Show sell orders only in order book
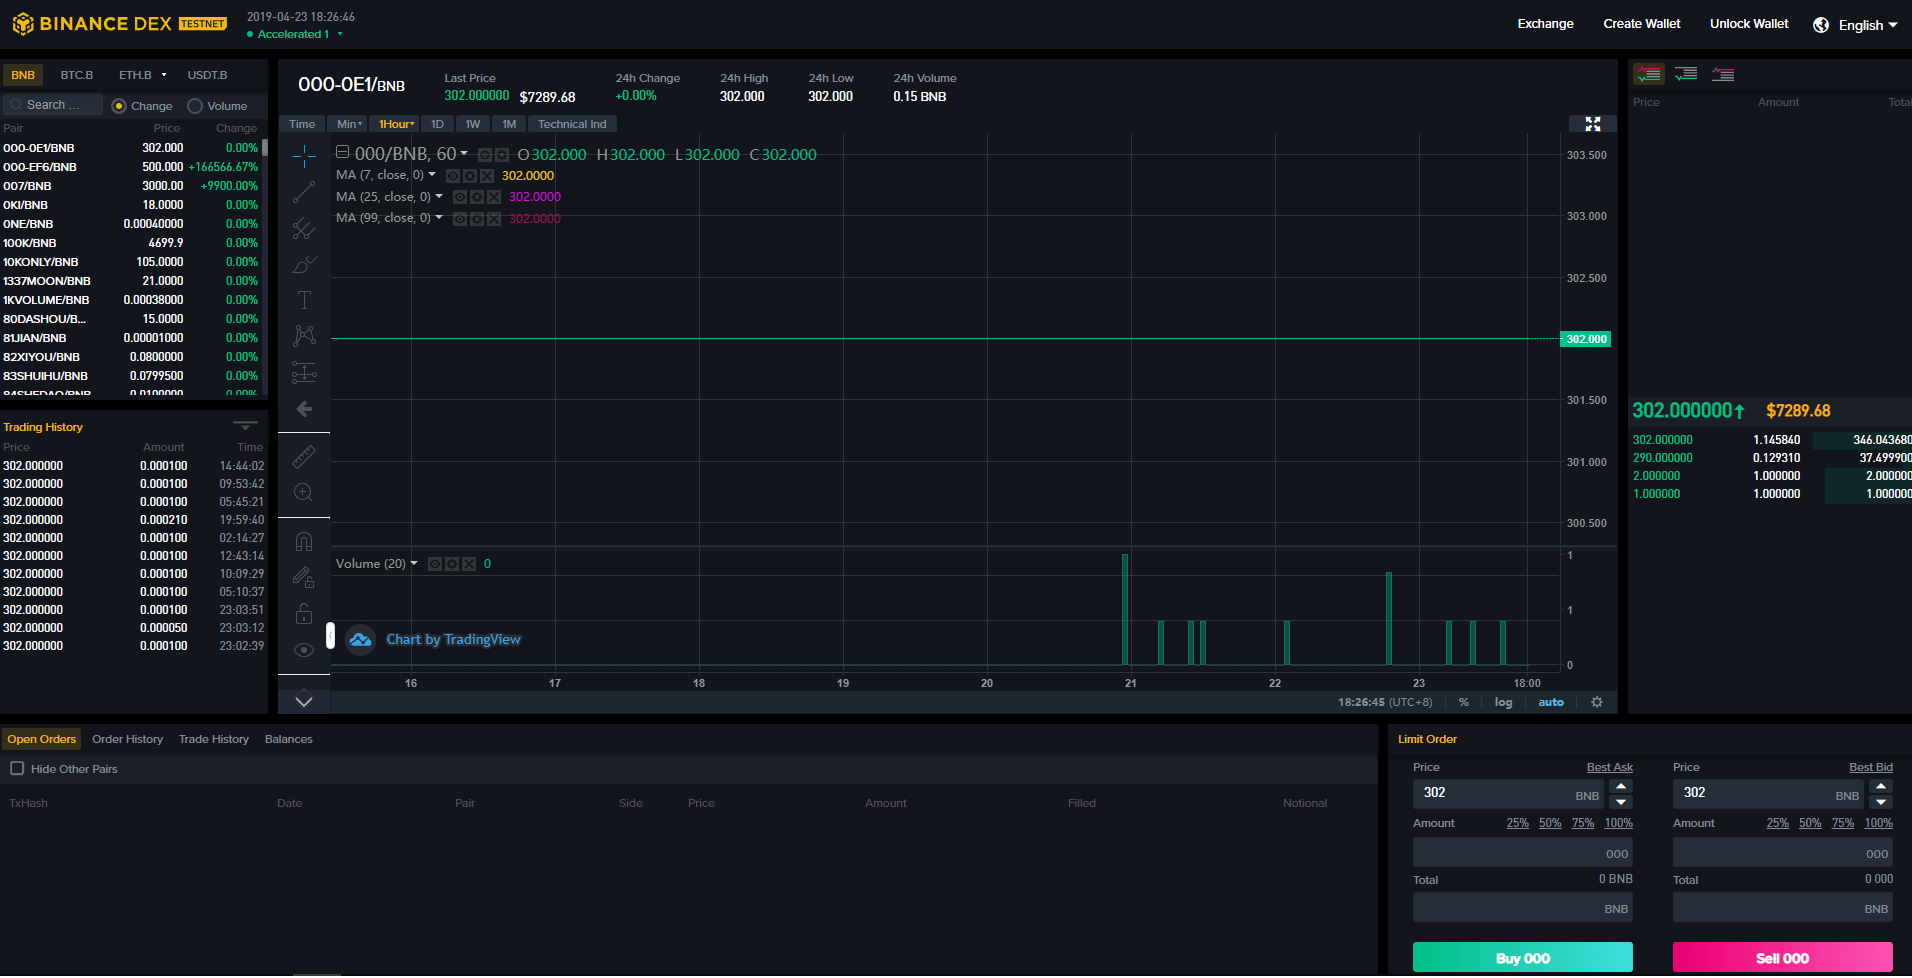The width and height of the screenshot is (1912, 978). coord(1723,74)
